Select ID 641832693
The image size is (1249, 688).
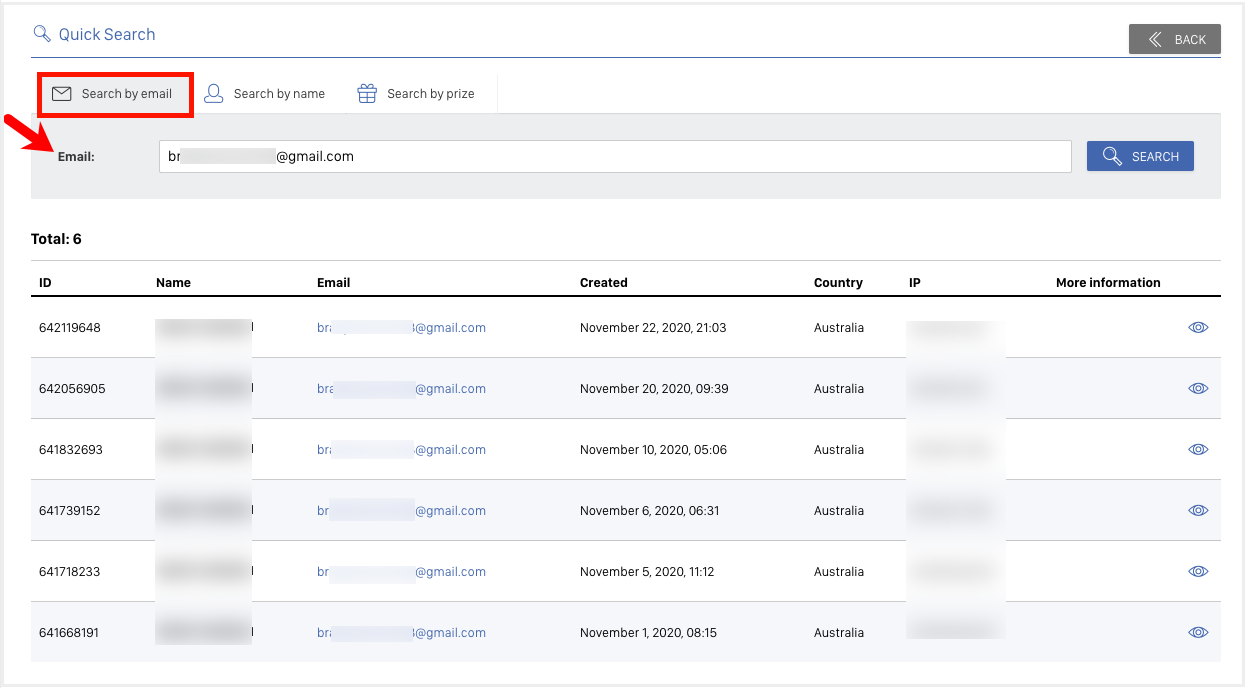[x=71, y=450]
